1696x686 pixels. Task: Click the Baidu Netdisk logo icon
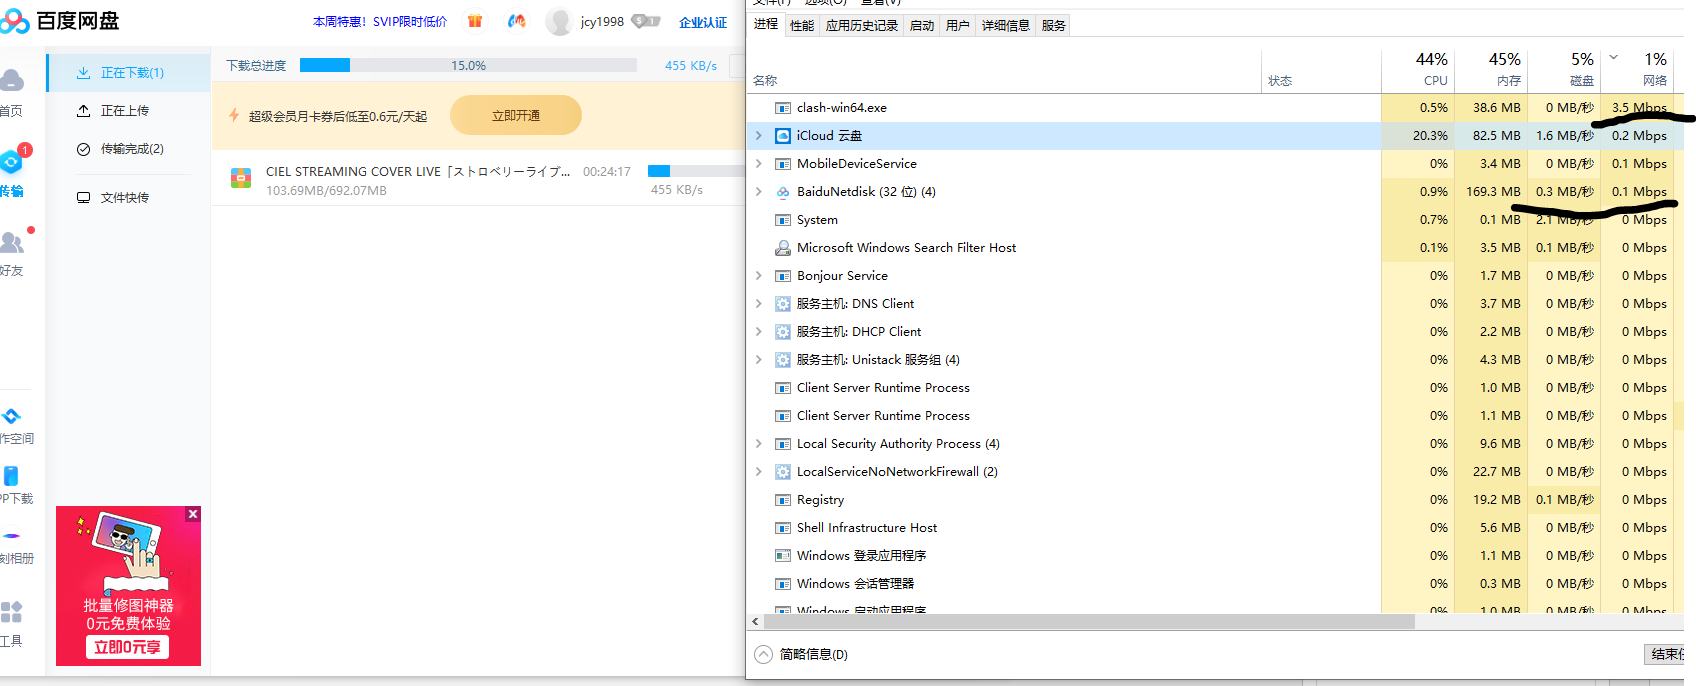pyautogui.click(x=14, y=21)
